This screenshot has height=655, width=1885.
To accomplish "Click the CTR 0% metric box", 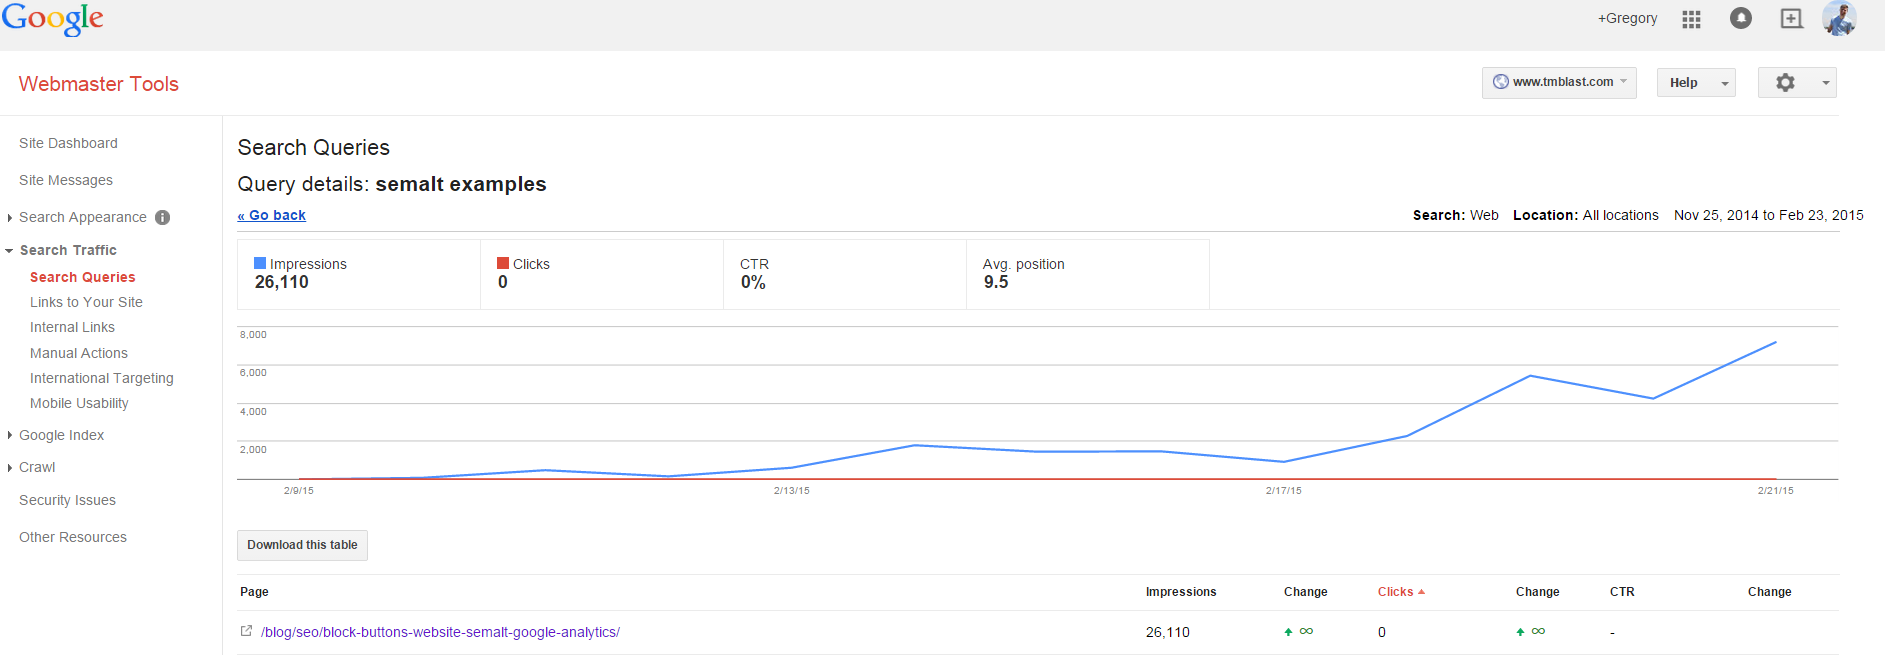I will tap(845, 274).
